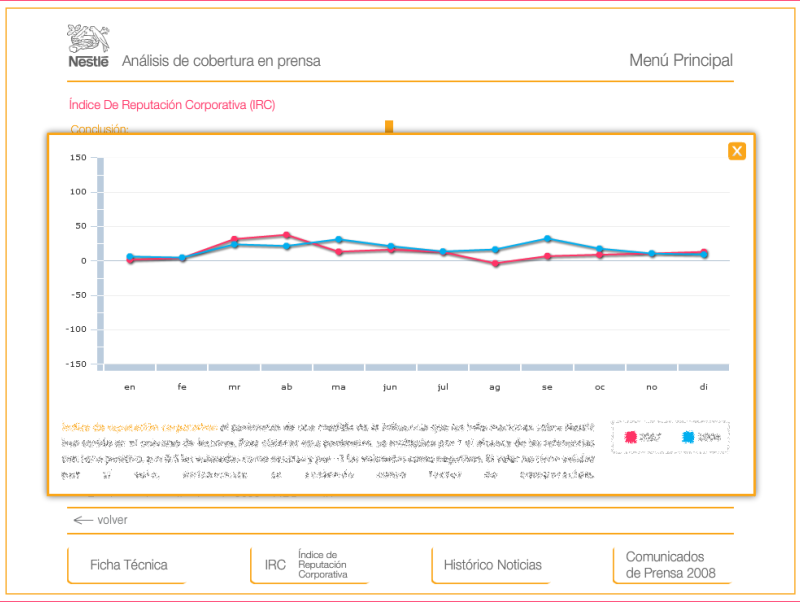Click the 'di' month axis label
The width and height of the screenshot is (800, 602).
tap(704, 387)
